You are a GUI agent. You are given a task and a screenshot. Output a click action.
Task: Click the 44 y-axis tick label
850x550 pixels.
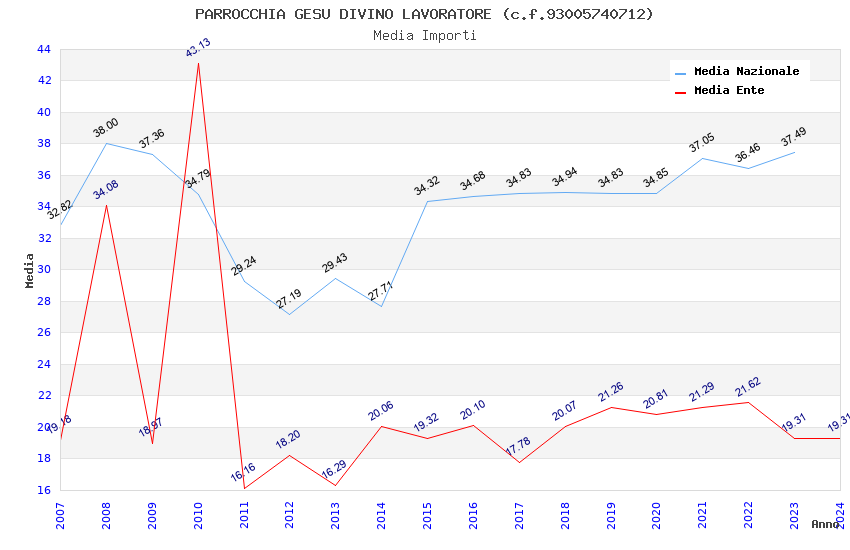pyautogui.click(x=44, y=49)
